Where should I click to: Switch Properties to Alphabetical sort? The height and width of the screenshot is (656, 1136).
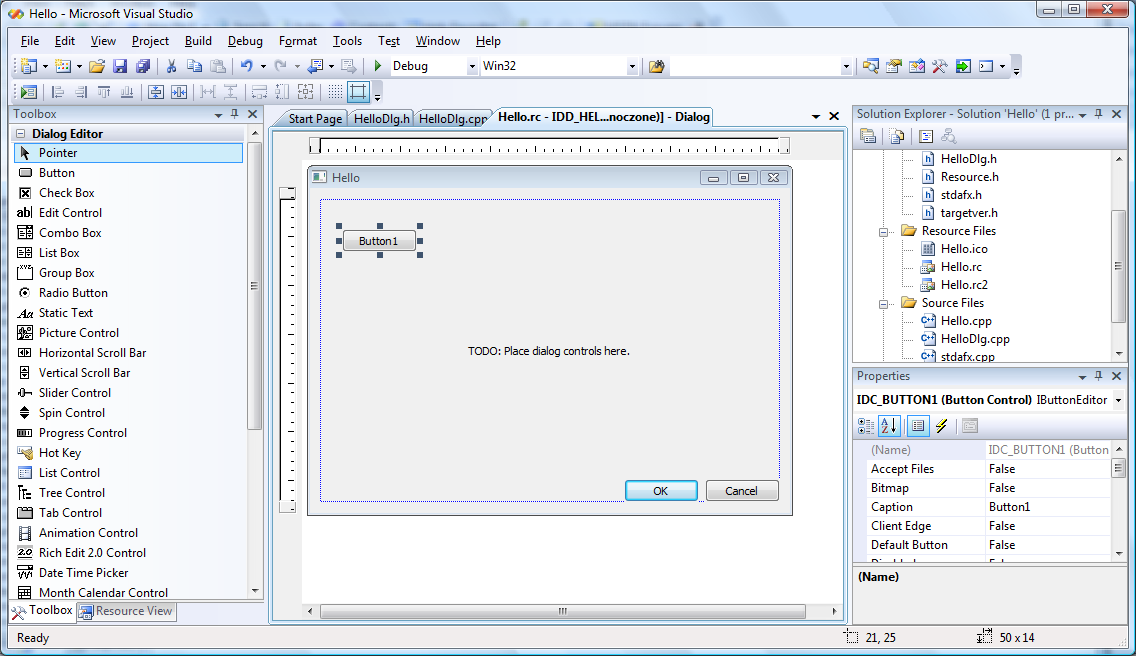click(889, 426)
